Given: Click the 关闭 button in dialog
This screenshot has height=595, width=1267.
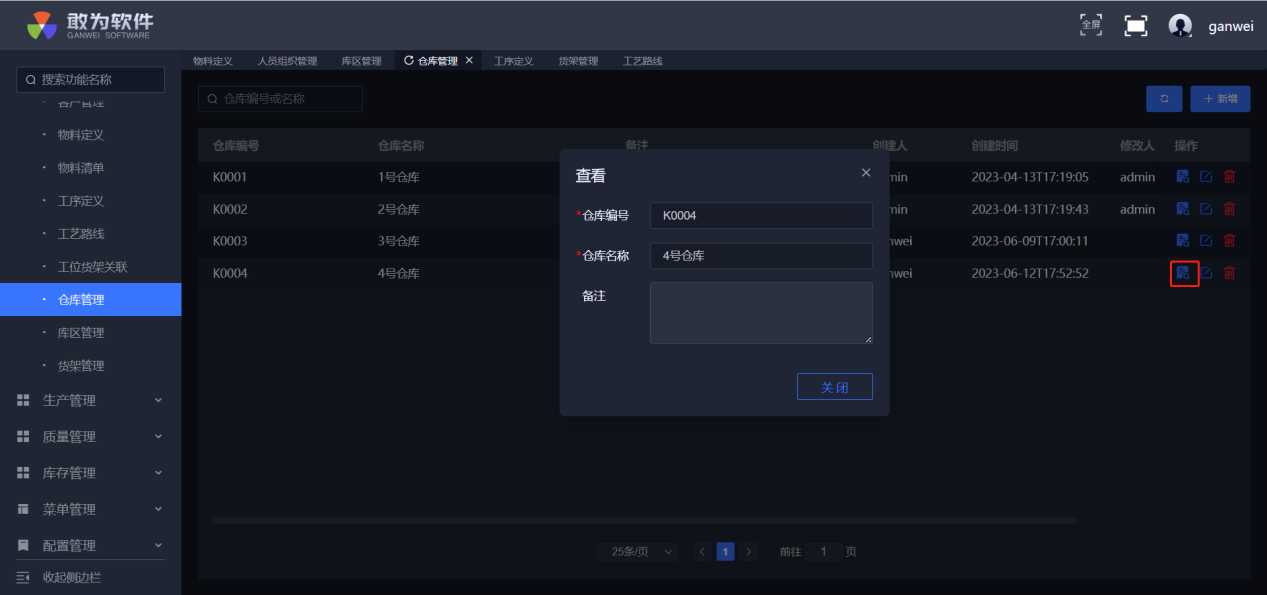Looking at the screenshot, I should (x=835, y=387).
